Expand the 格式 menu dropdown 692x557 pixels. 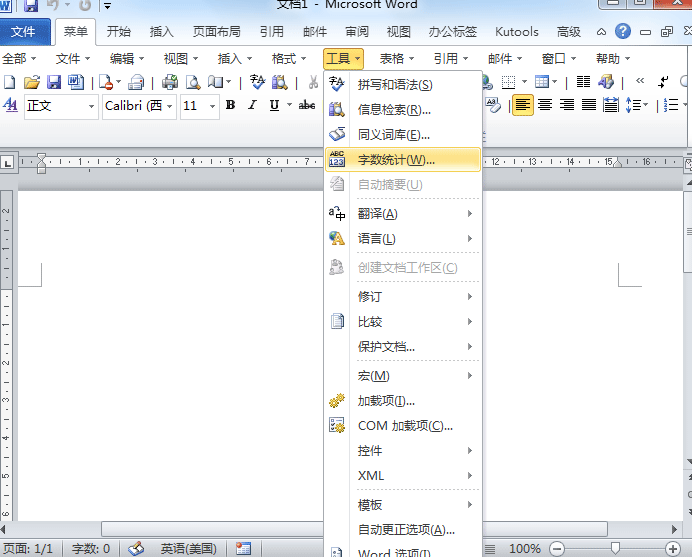pos(289,58)
